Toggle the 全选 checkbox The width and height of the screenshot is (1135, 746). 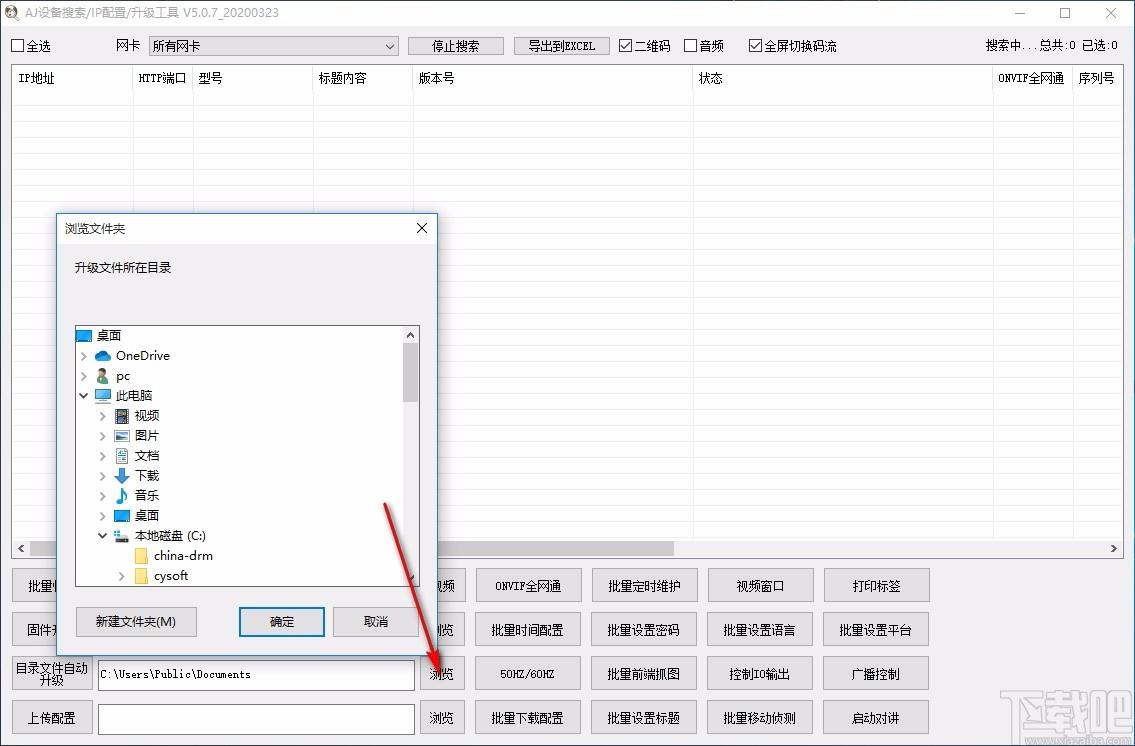click(x=18, y=46)
